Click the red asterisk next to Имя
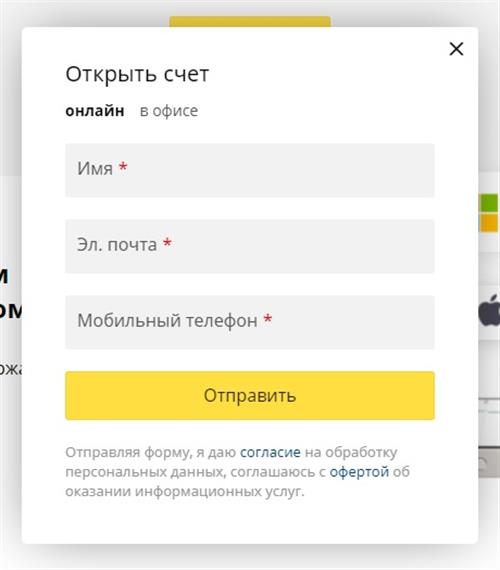 click(123, 167)
